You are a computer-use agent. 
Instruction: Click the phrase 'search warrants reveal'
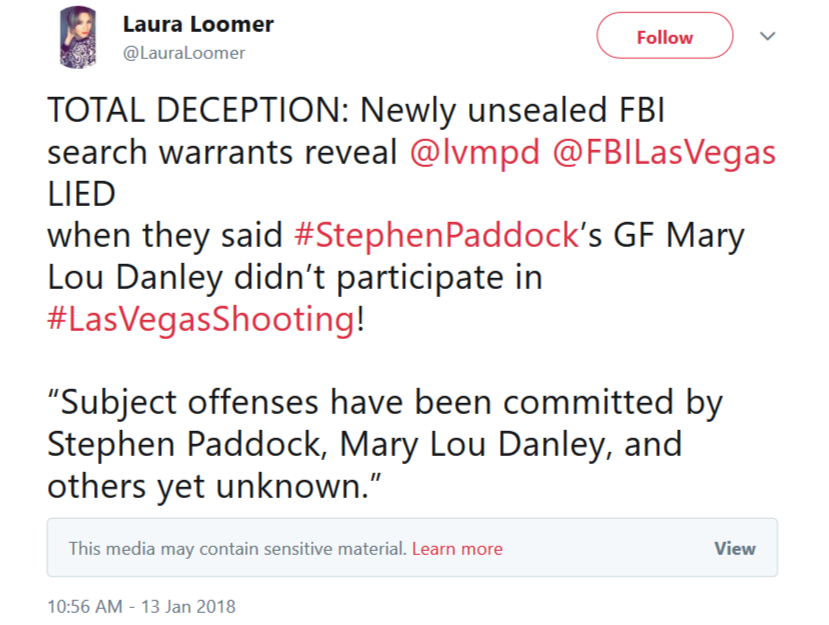[223, 152]
